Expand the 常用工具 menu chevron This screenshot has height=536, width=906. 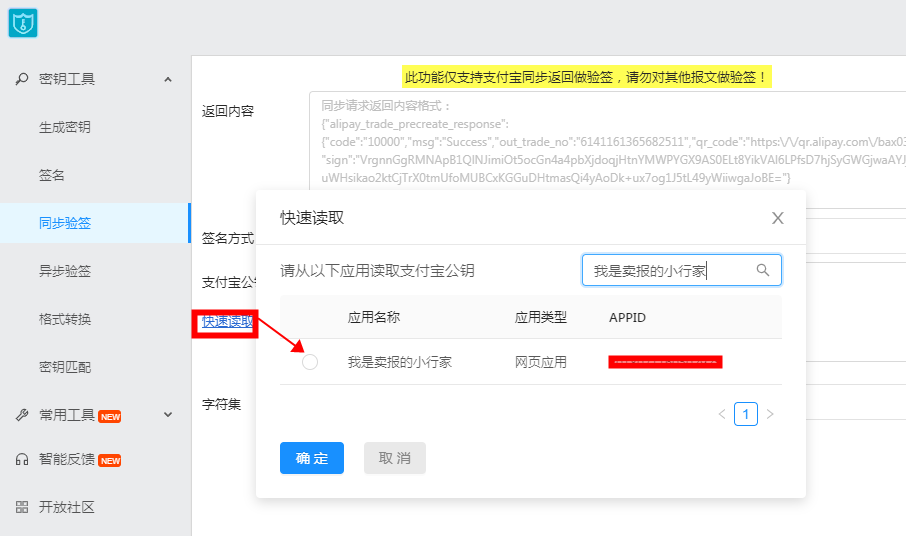coord(168,415)
